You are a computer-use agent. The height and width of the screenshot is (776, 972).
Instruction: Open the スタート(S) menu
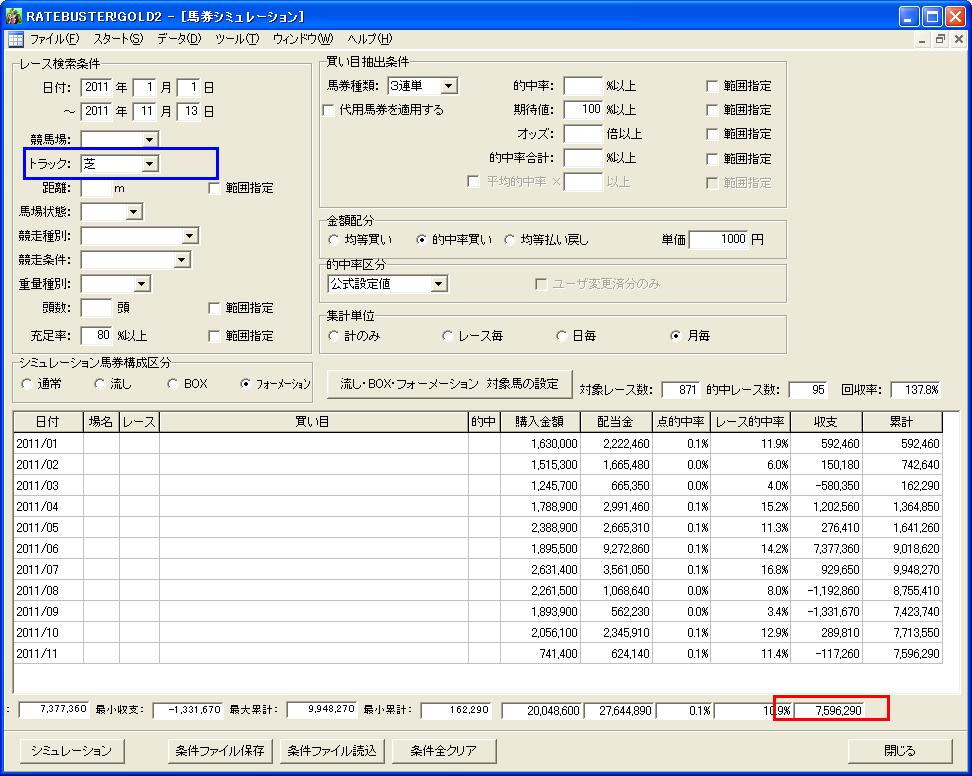tap(118, 39)
